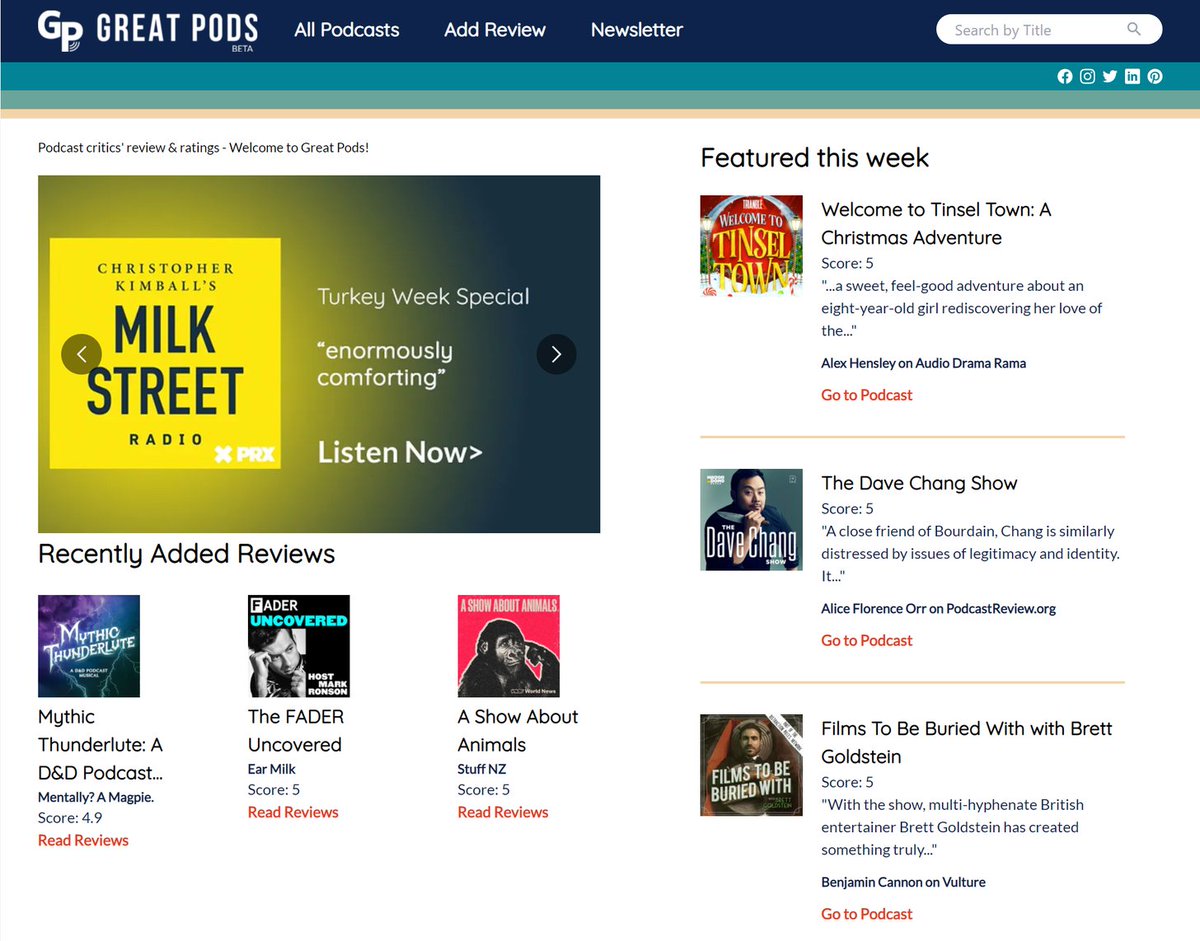Read Reviews for A Show About Animals

point(503,812)
